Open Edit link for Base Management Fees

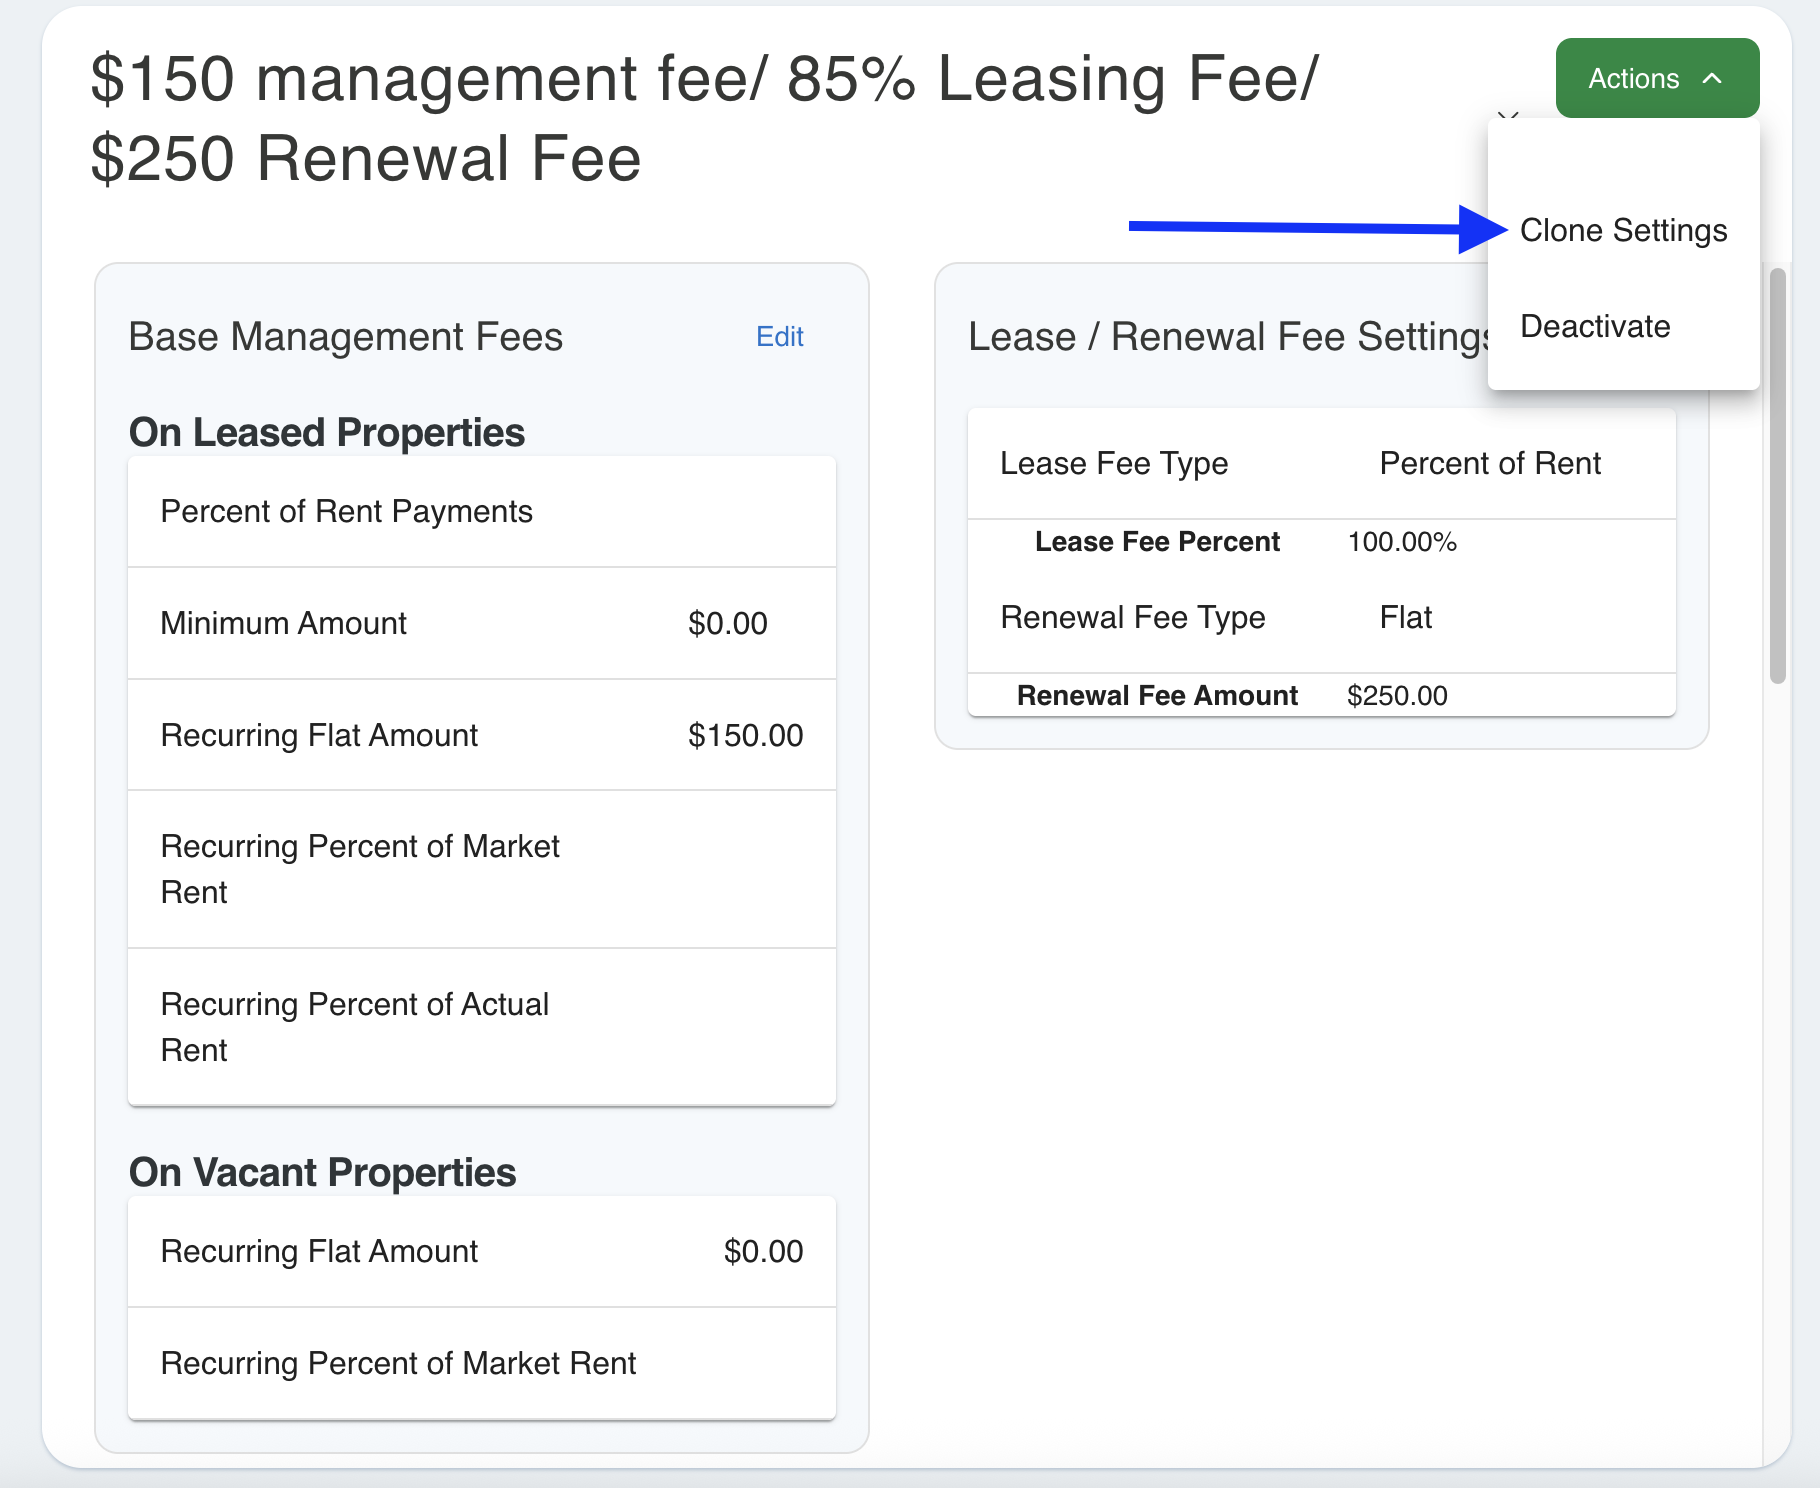pyautogui.click(x=779, y=337)
